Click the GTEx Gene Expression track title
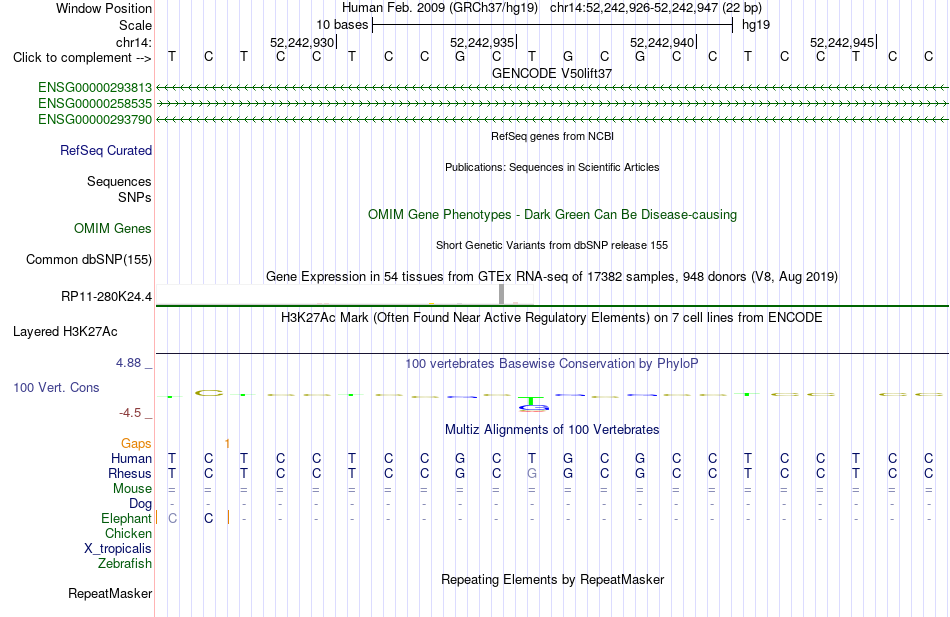 pyautogui.click(x=552, y=277)
